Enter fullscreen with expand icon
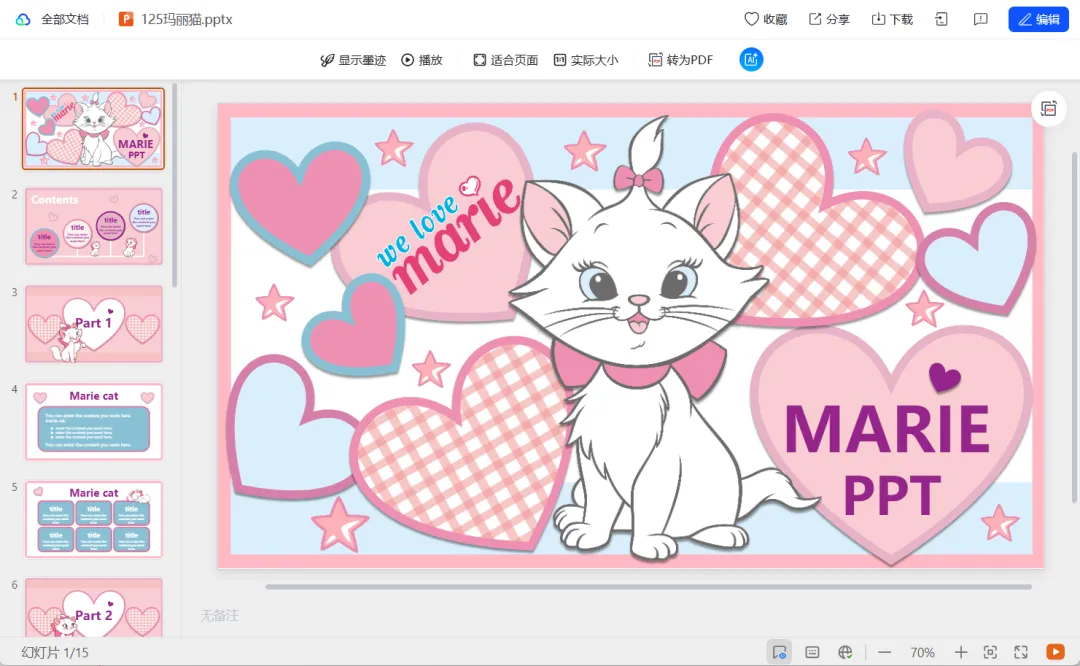Image resolution: width=1080 pixels, height=666 pixels. [x=1021, y=652]
